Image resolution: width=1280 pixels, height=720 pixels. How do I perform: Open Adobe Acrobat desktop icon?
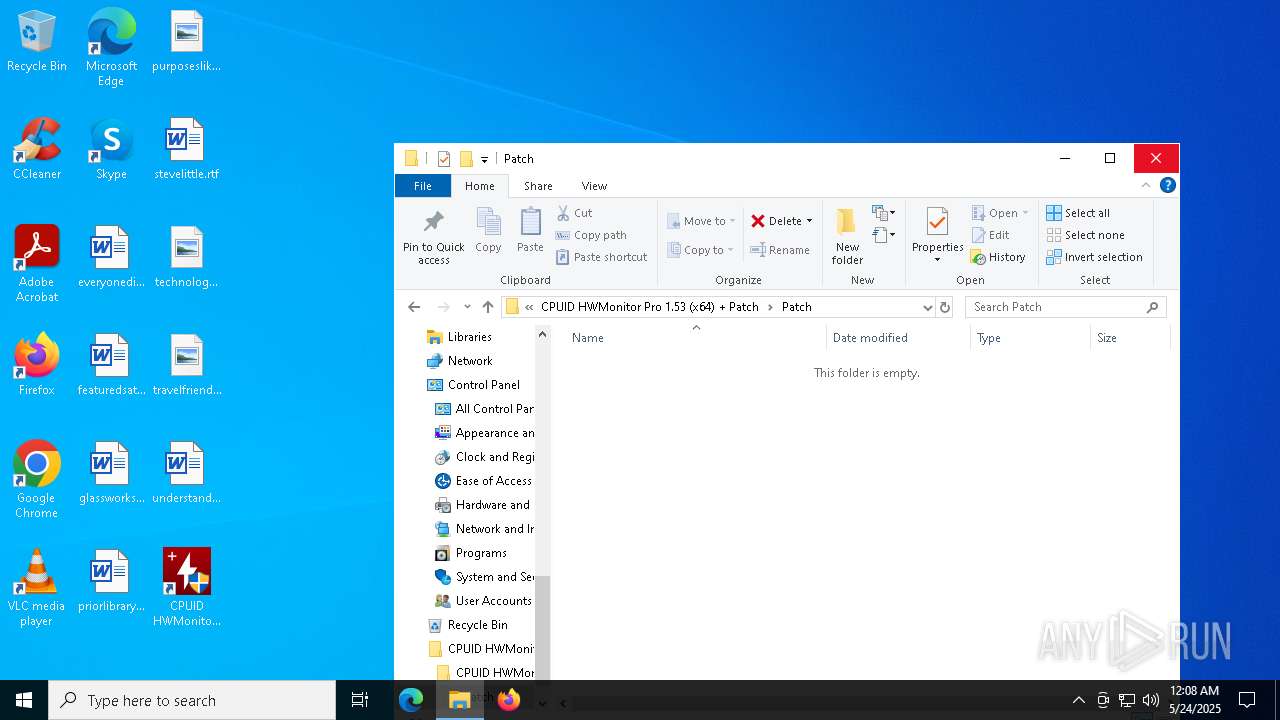(37, 264)
